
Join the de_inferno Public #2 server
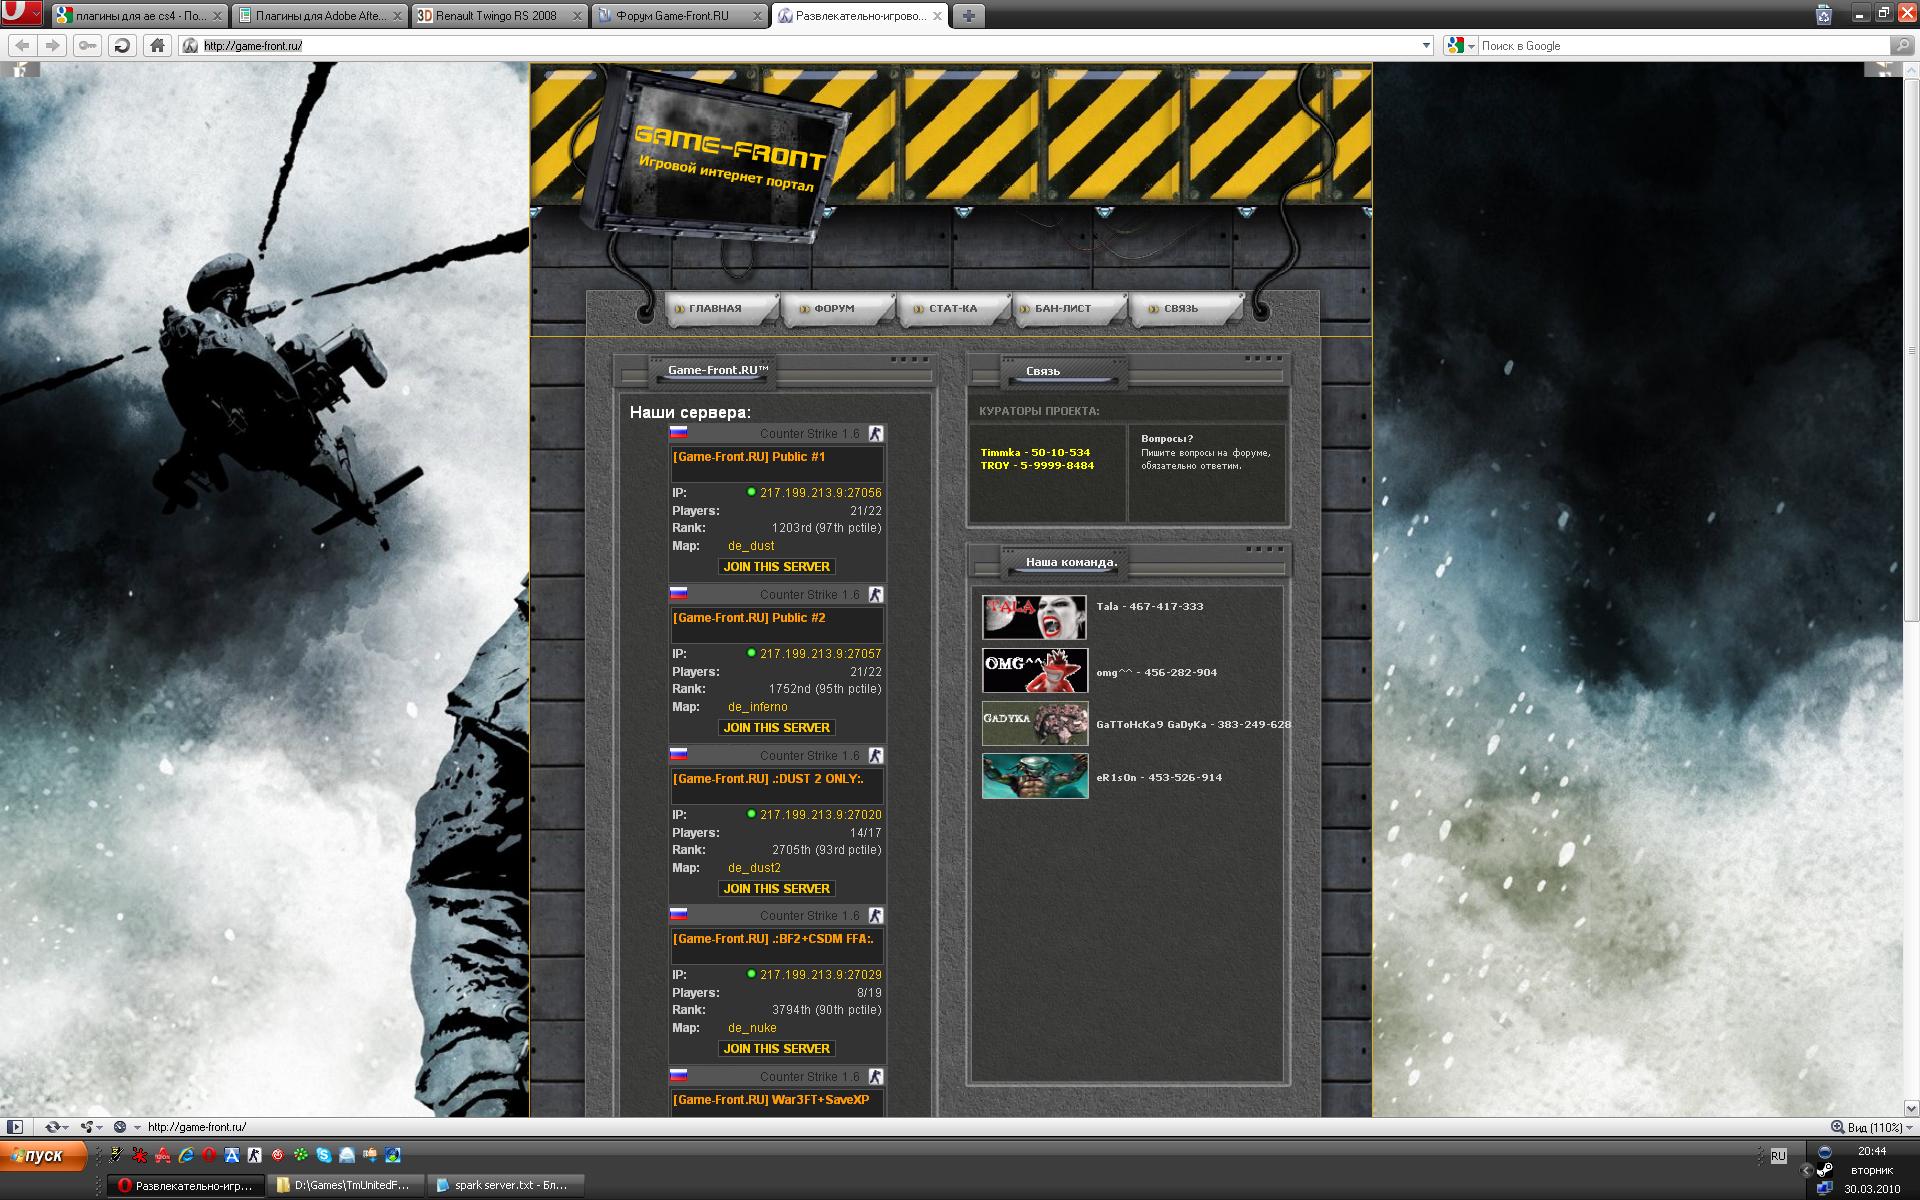tap(776, 727)
